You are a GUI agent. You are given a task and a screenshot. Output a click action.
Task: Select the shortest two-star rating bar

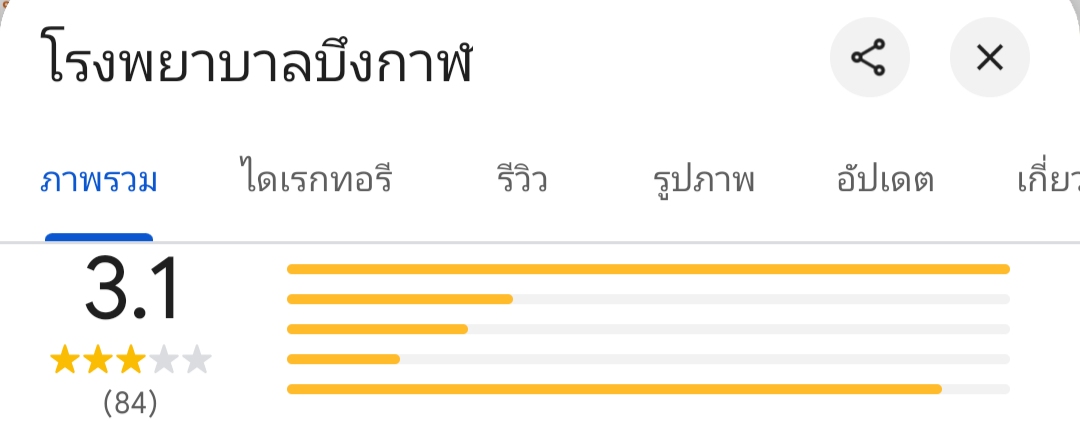pyautogui.click(x=648, y=359)
